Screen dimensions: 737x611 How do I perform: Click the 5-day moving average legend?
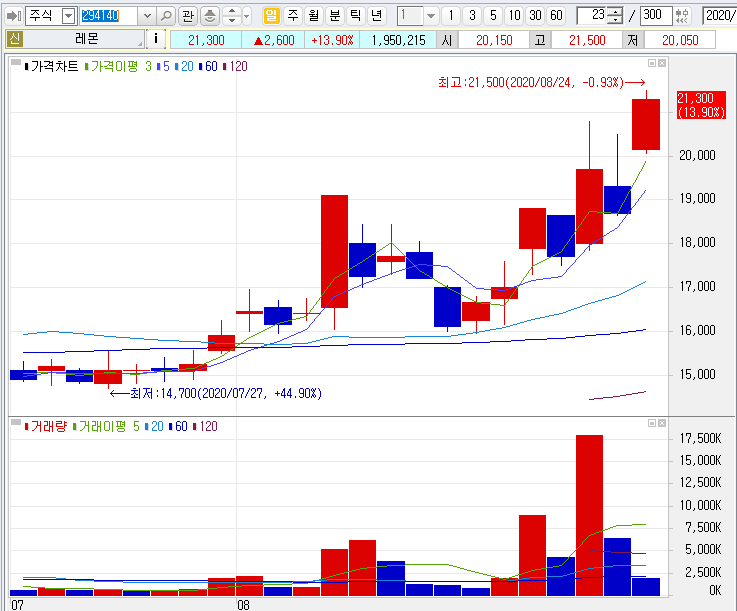(163, 66)
